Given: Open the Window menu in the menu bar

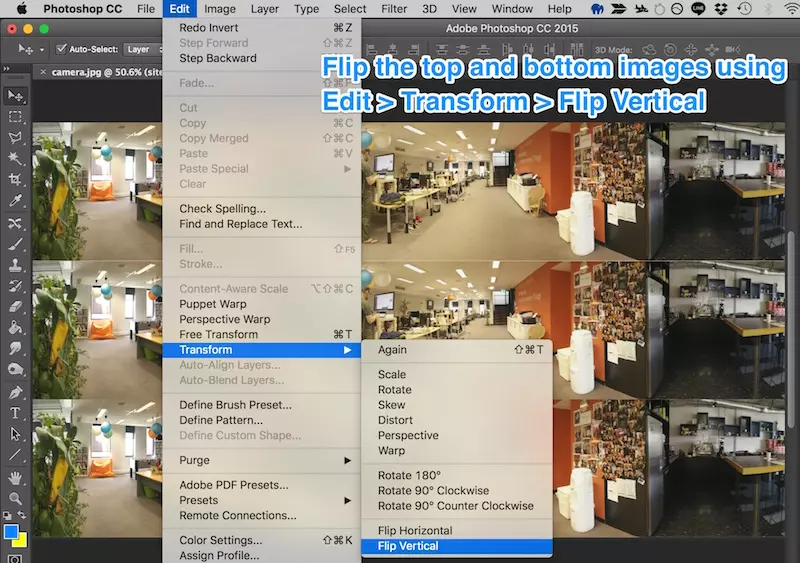Looking at the screenshot, I should [512, 9].
